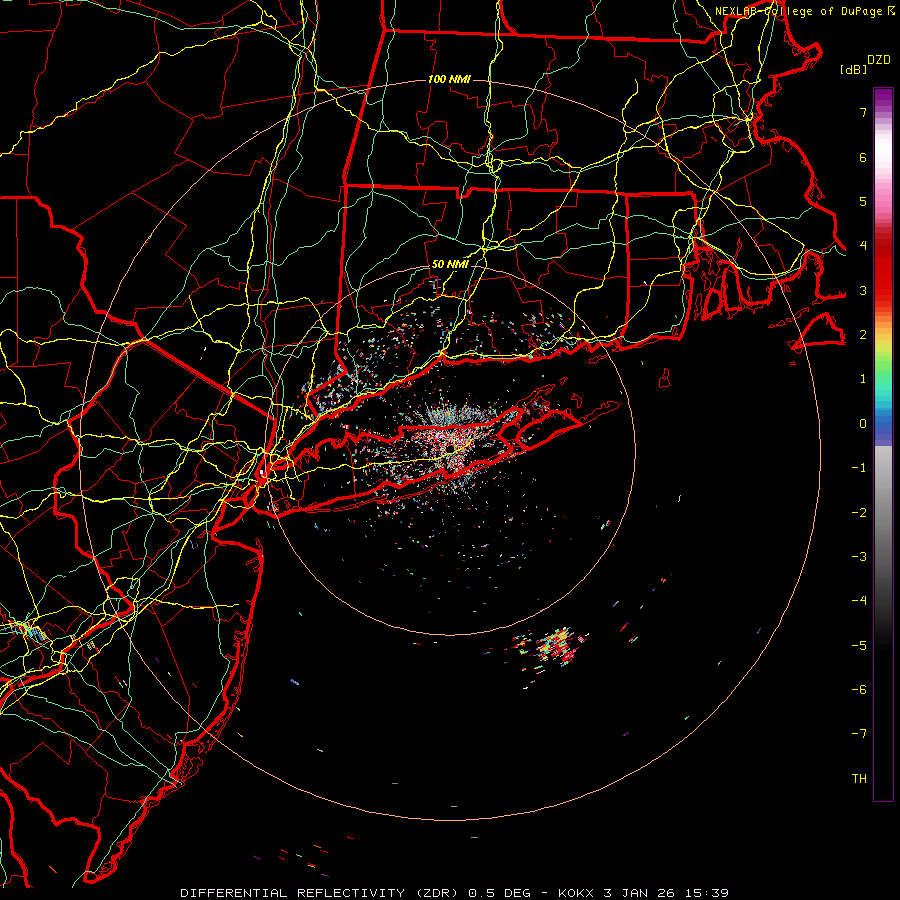Click the color scale tick label 6
The width and height of the screenshot is (900, 900).
pos(863,157)
